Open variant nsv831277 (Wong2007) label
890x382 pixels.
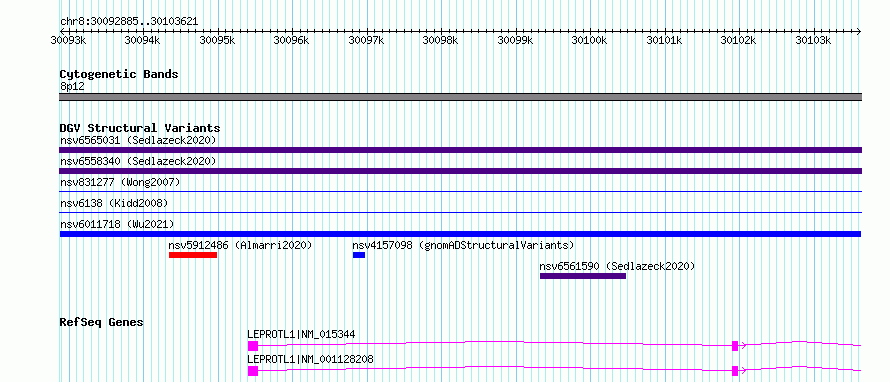click(x=120, y=182)
